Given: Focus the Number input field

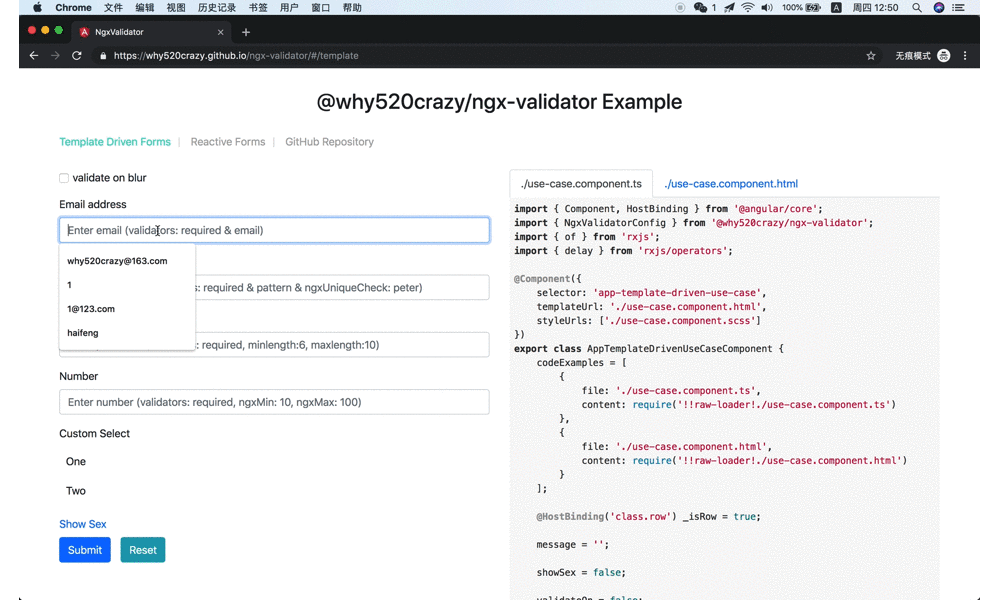Looking at the screenshot, I should click(274, 402).
